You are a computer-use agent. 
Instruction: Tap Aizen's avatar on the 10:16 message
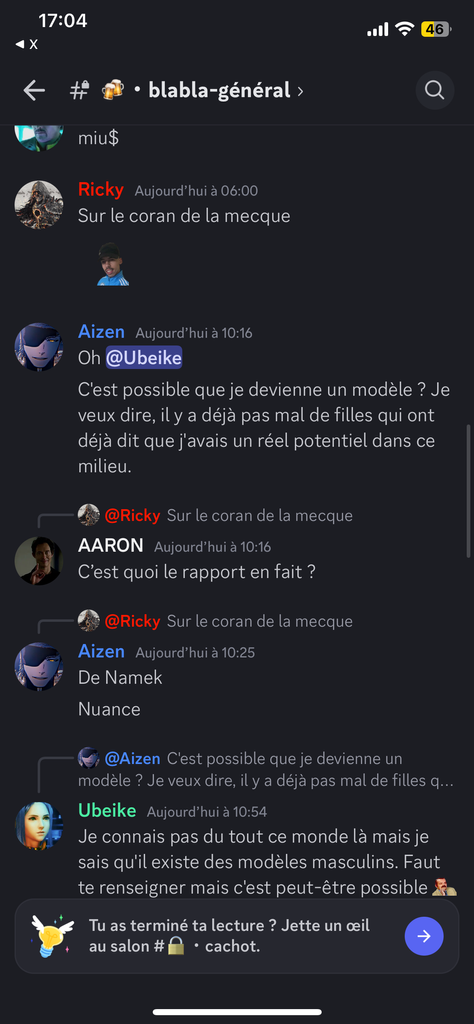39,347
